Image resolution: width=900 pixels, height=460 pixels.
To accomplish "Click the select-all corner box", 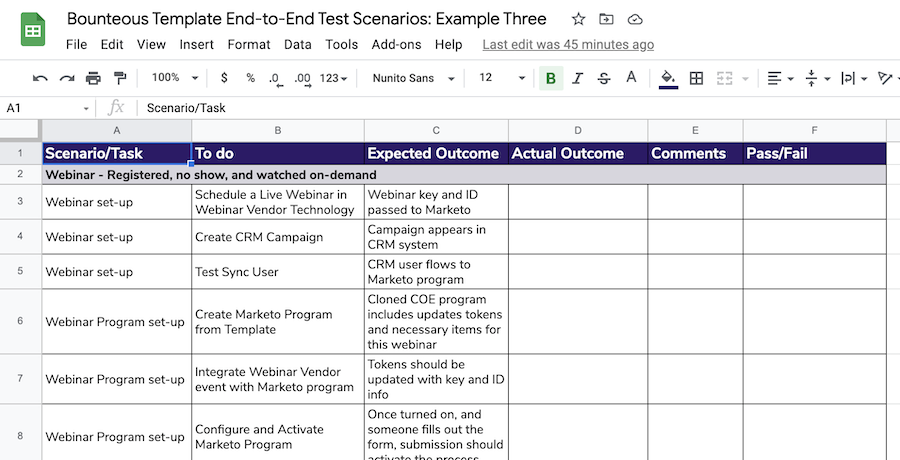I will pyautogui.click(x=20, y=130).
